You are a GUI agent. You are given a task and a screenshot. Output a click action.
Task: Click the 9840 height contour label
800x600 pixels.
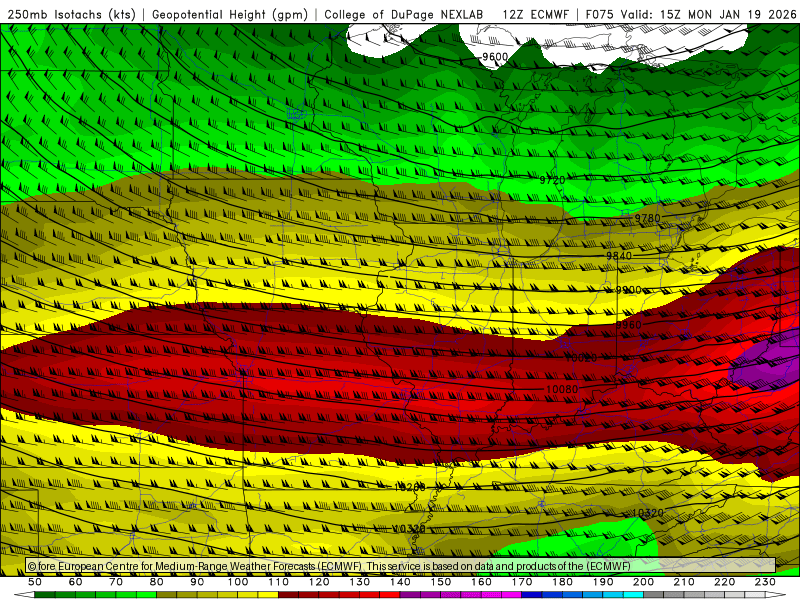pyautogui.click(x=619, y=255)
